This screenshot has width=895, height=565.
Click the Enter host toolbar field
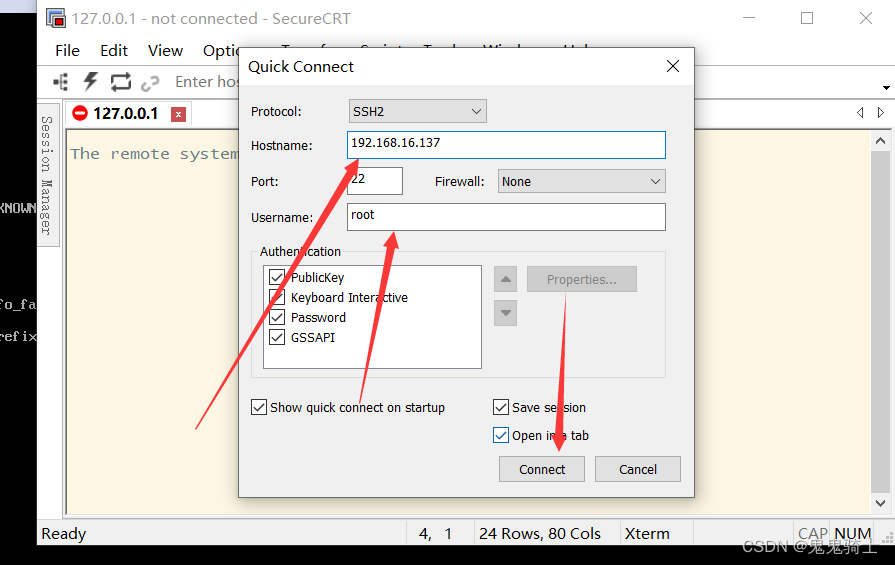(207, 82)
